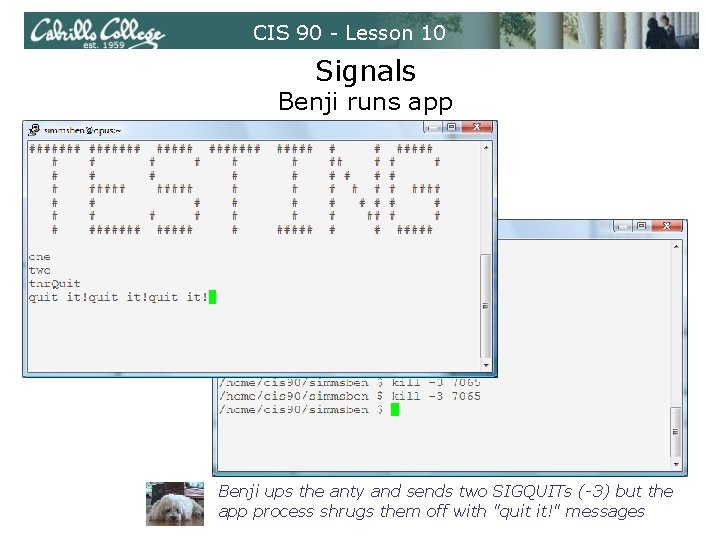Click the front terminal scrollbar thumb
The height and width of the screenshot is (540, 720).
(485, 306)
